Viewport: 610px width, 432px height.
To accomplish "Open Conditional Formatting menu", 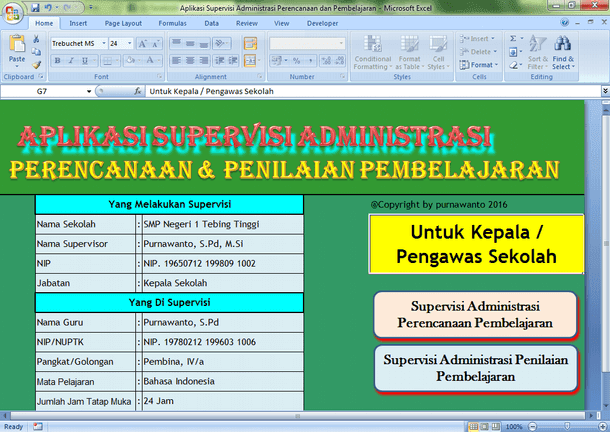I will 372,52.
